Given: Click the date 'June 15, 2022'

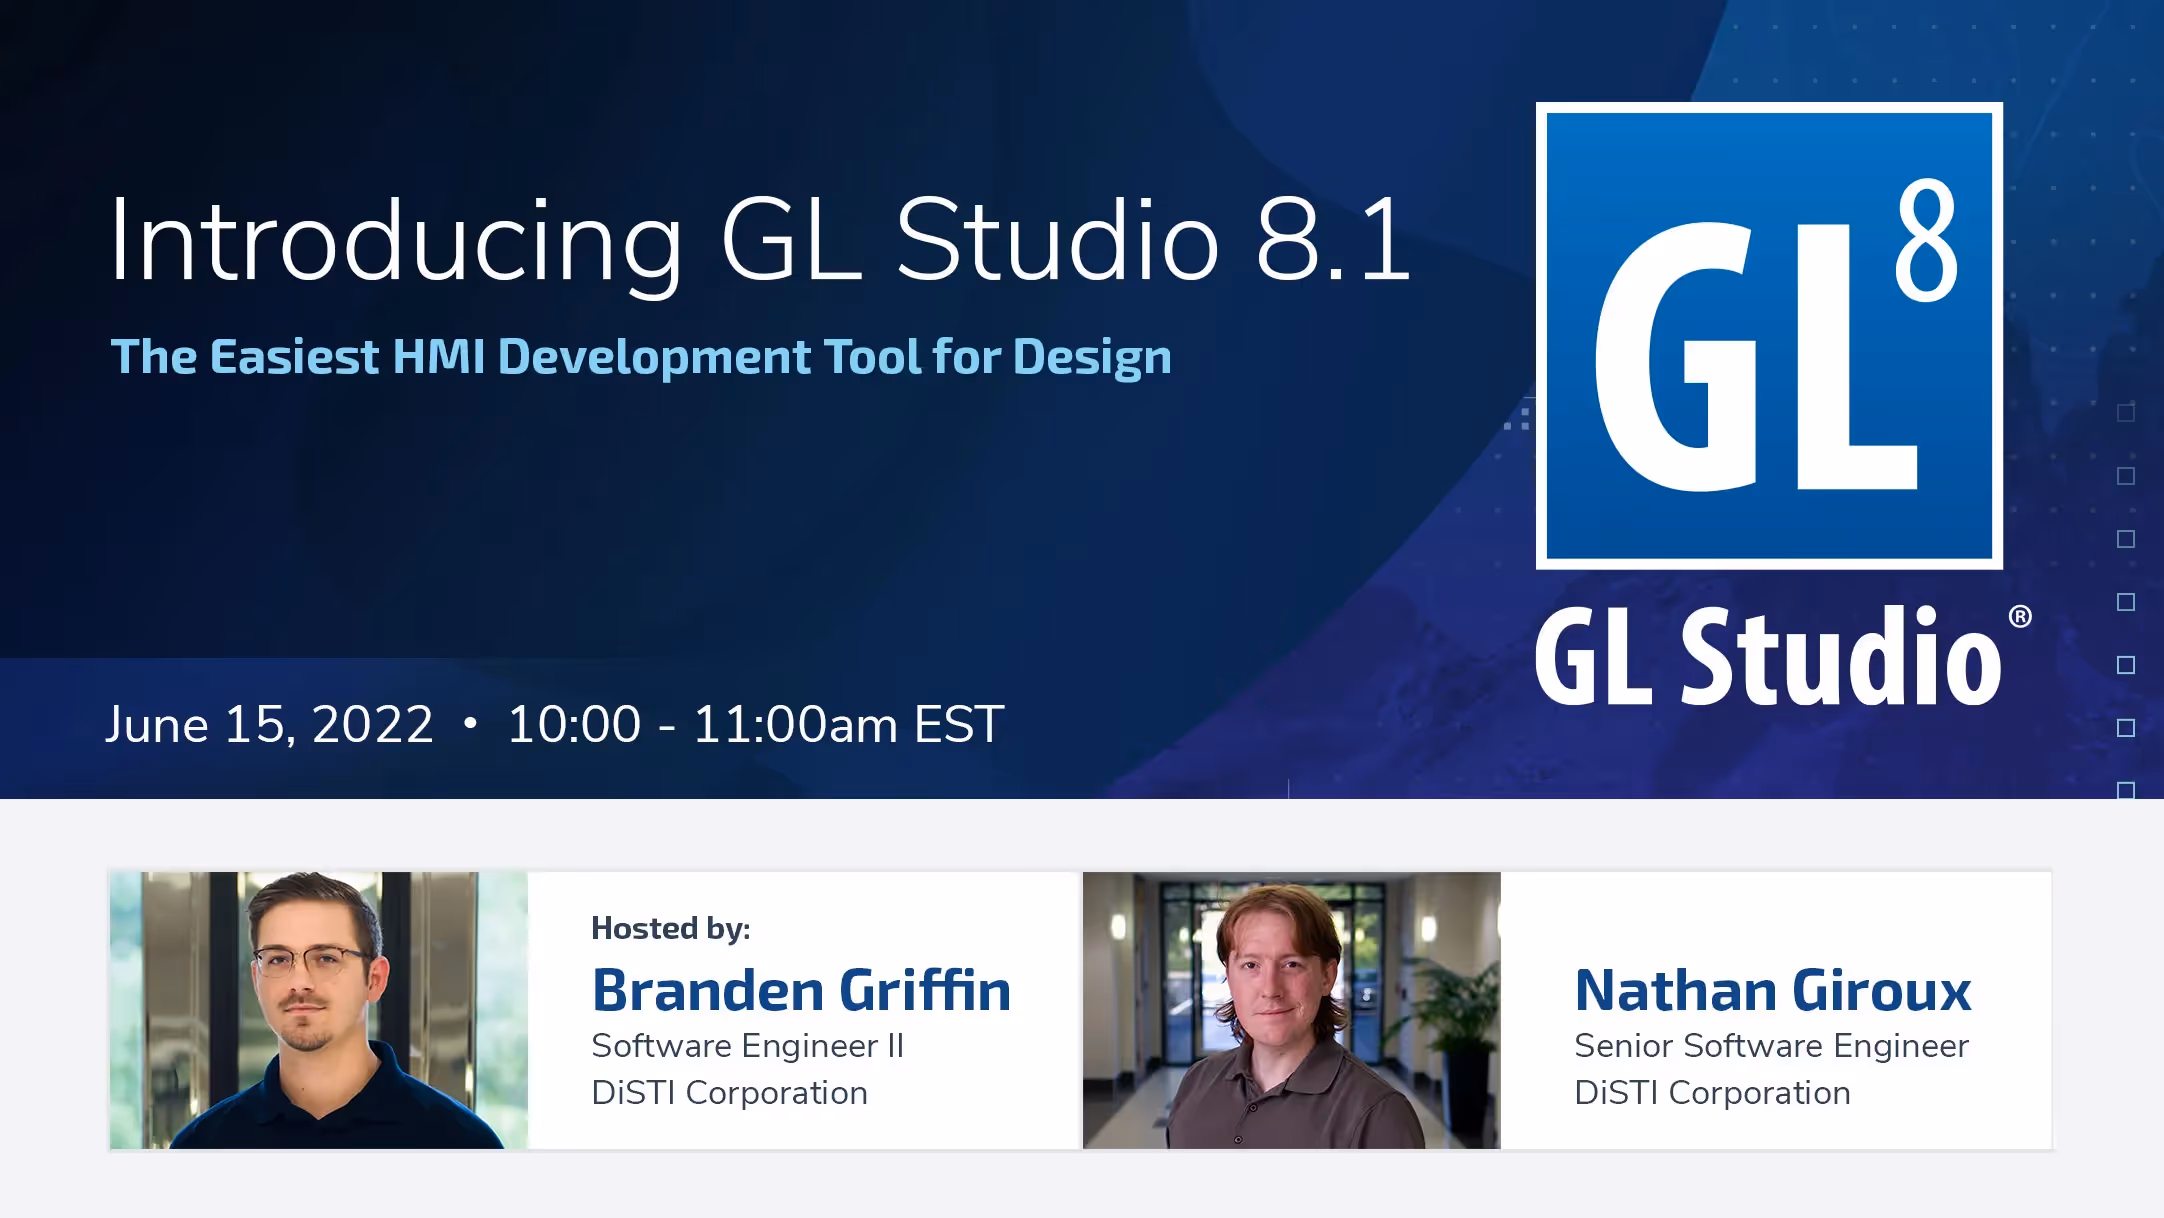Looking at the screenshot, I should (x=270, y=724).
